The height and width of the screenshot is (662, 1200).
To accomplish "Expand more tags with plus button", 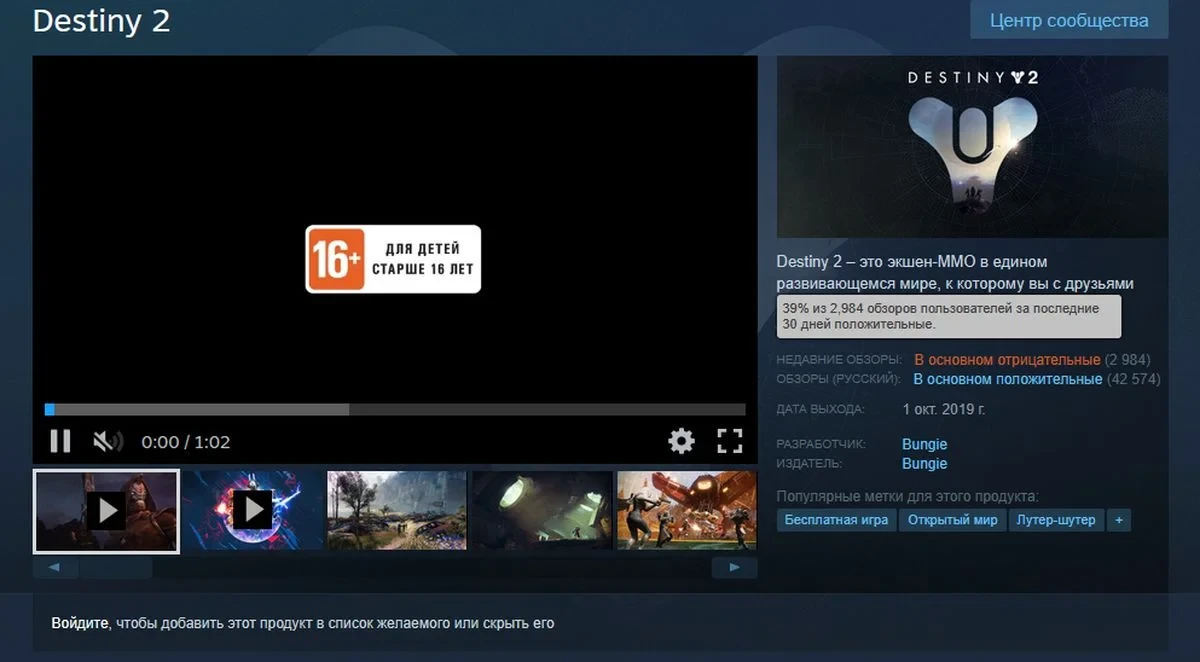I will pos(1119,520).
